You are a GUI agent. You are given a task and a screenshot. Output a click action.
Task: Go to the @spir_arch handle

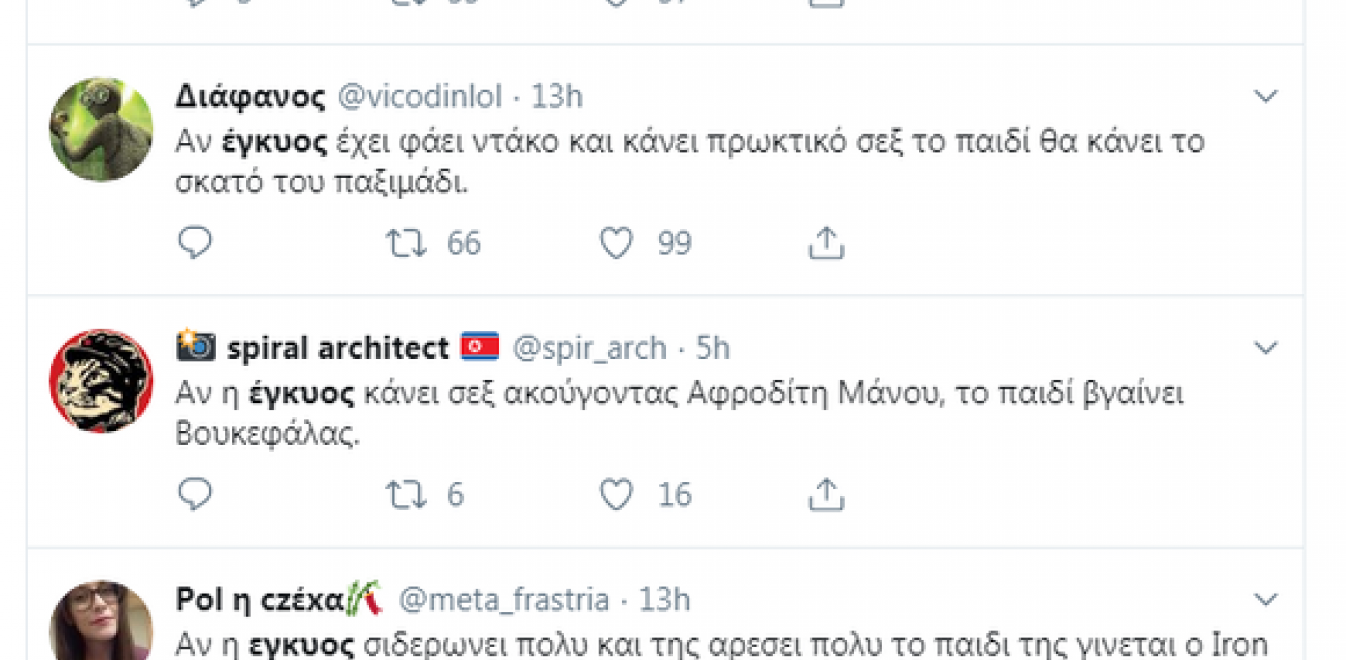tap(589, 348)
